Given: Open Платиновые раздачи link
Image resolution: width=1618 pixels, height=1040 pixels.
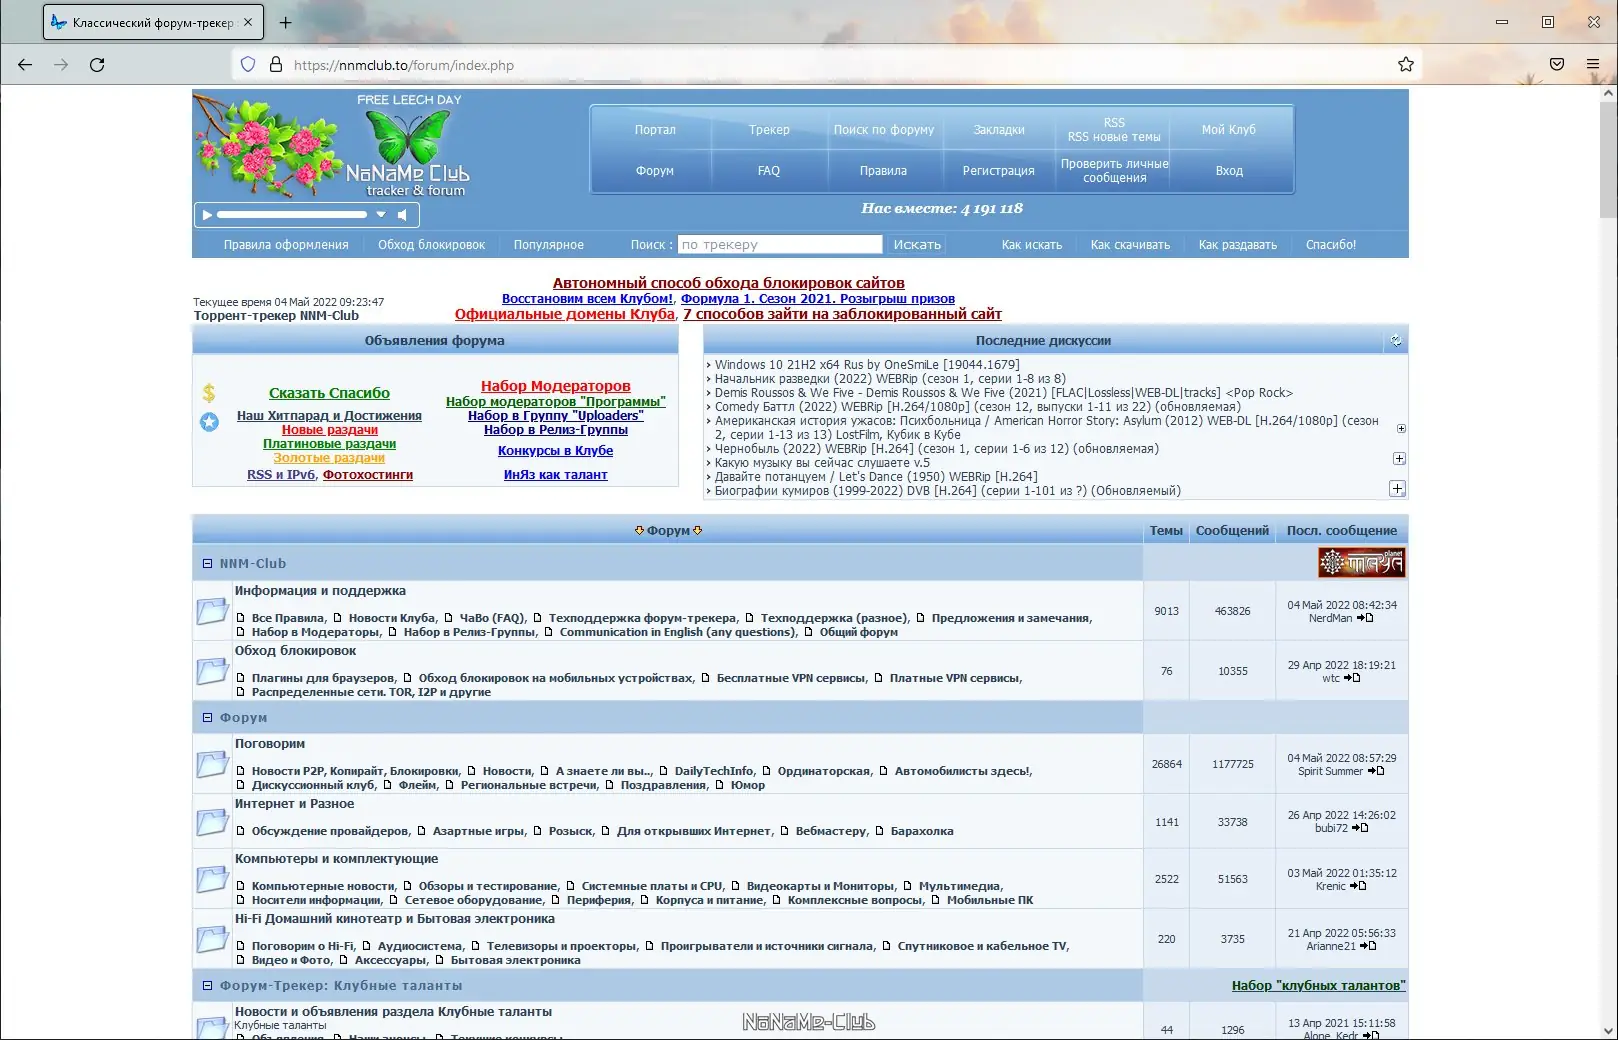Looking at the screenshot, I should click(x=329, y=444).
